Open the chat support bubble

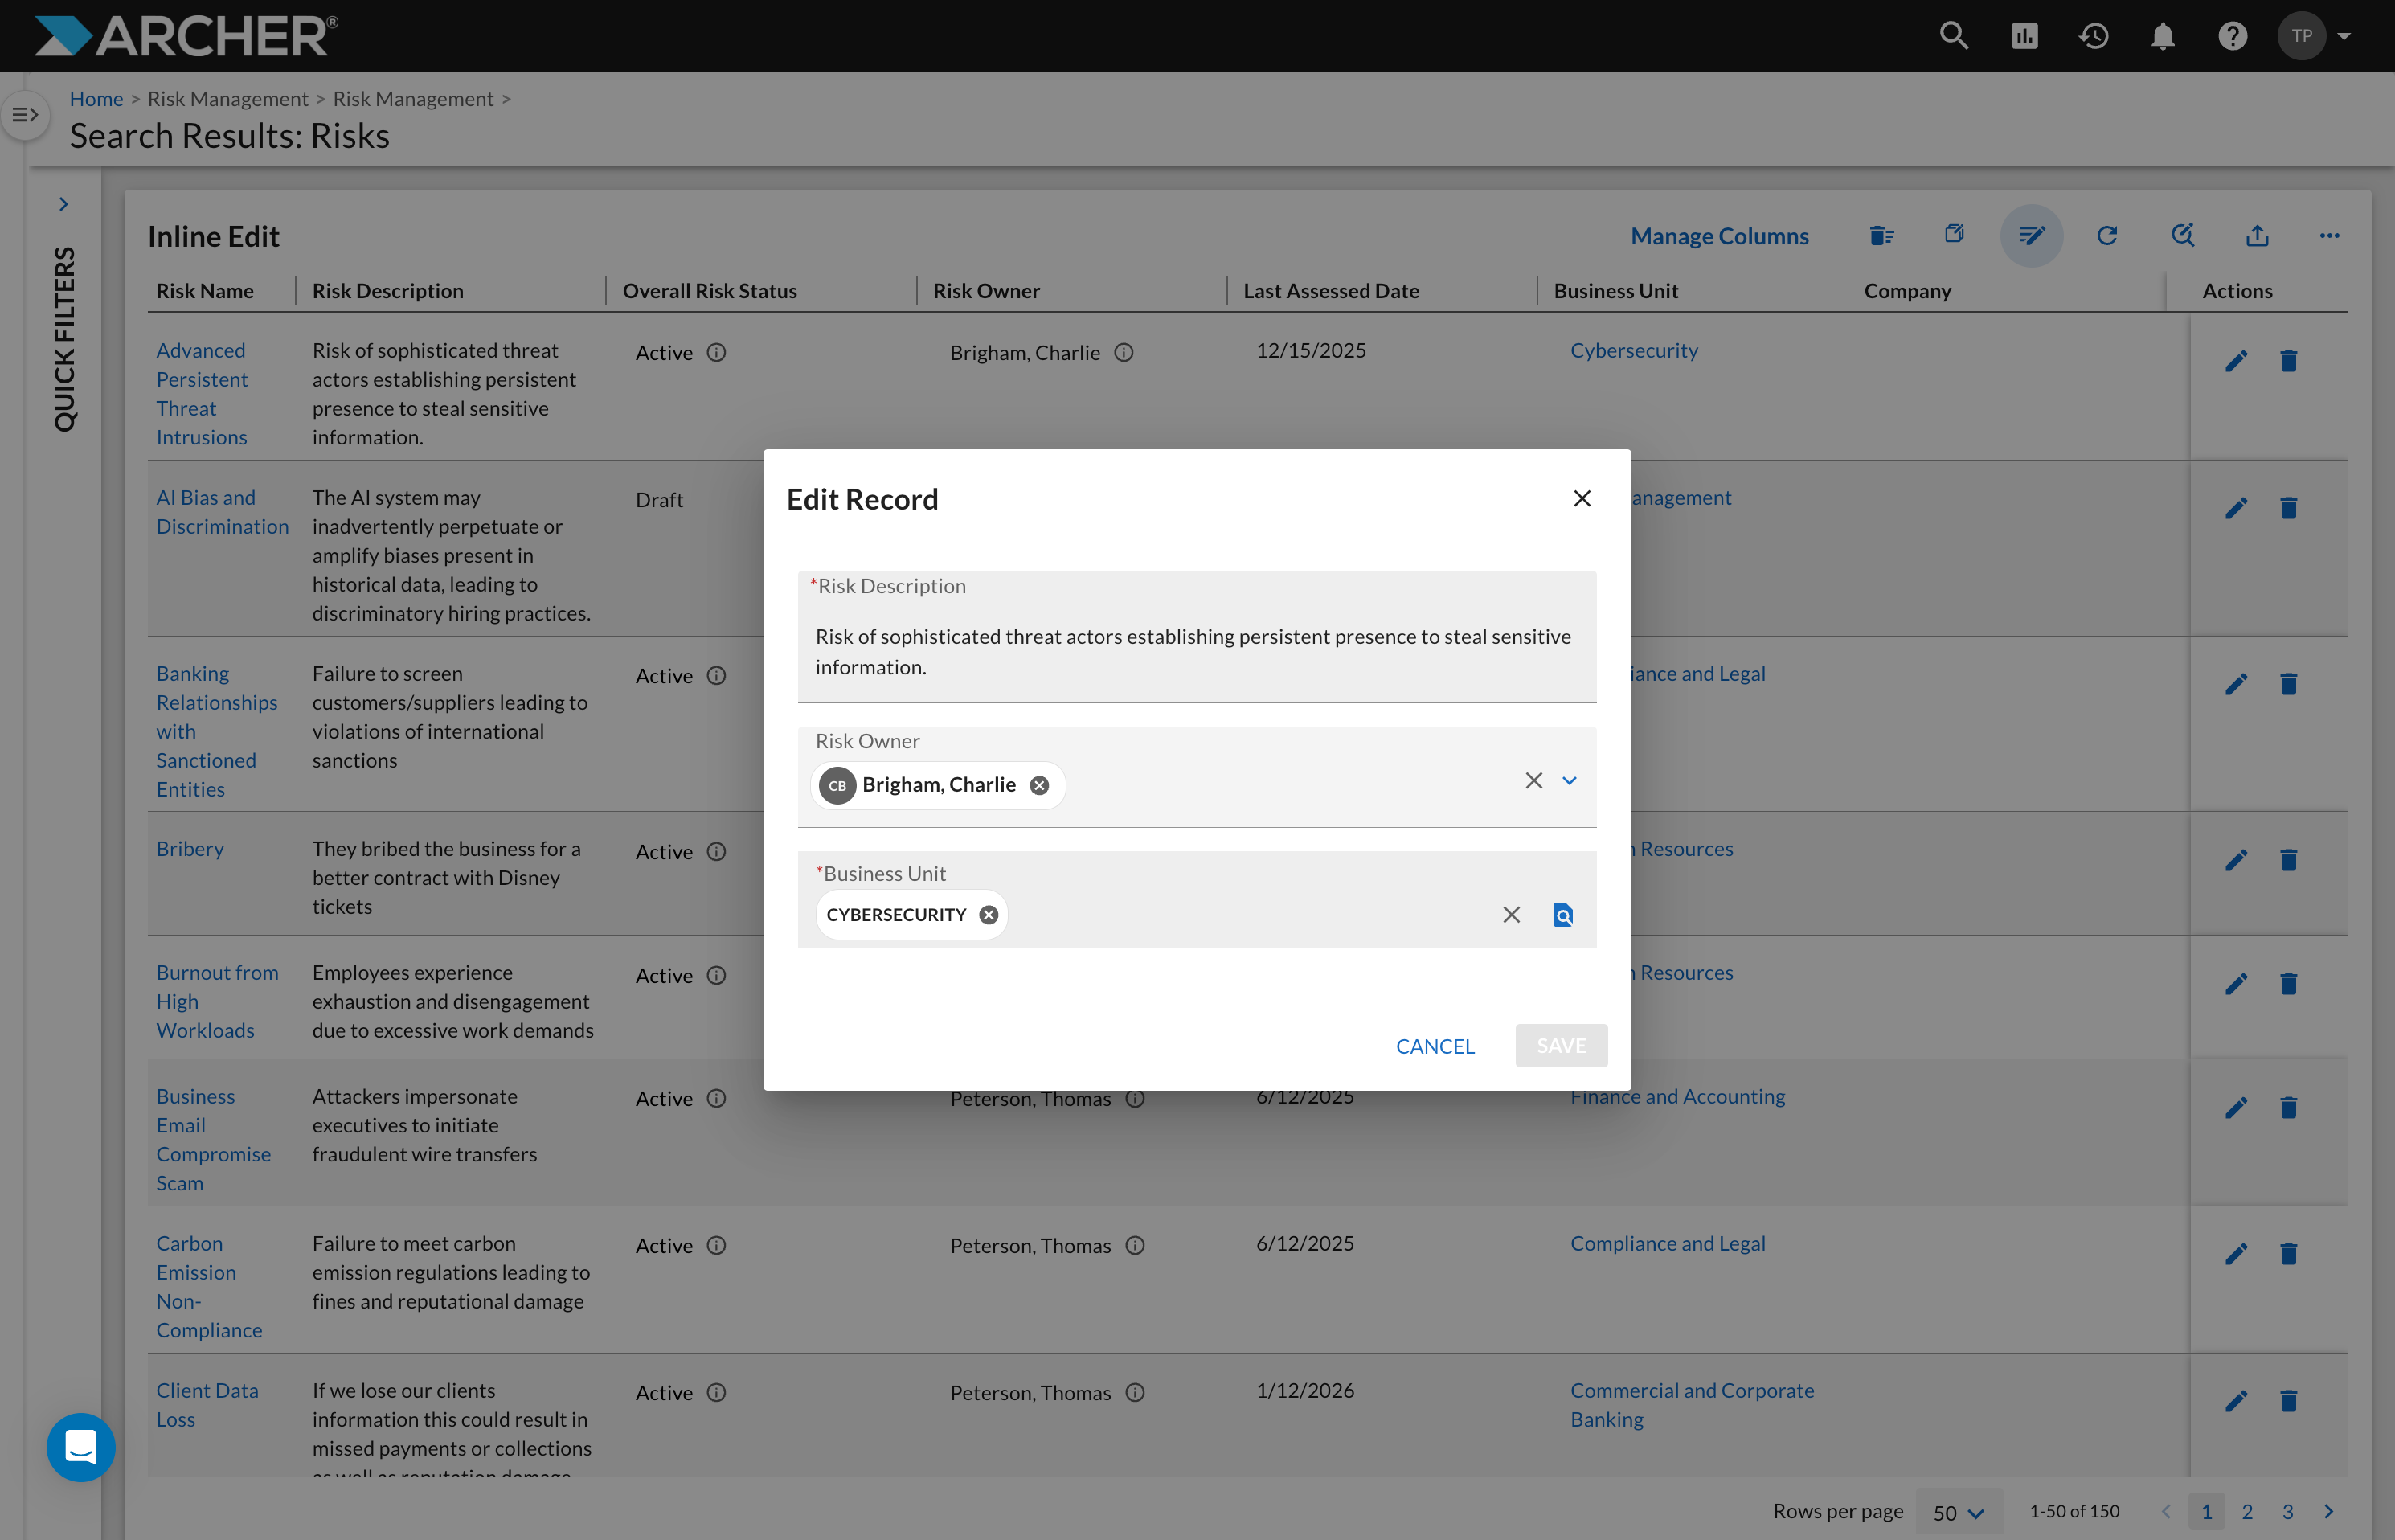[x=81, y=1446]
